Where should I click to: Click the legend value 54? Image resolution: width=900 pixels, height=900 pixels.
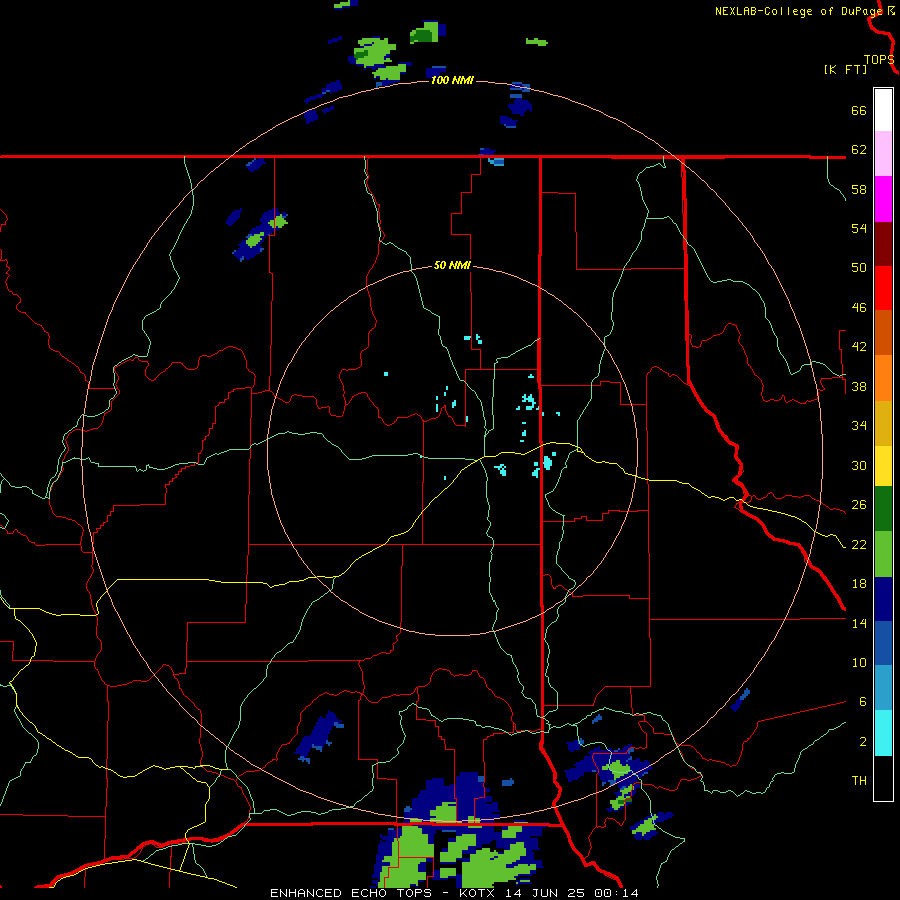(x=859, y=228)
